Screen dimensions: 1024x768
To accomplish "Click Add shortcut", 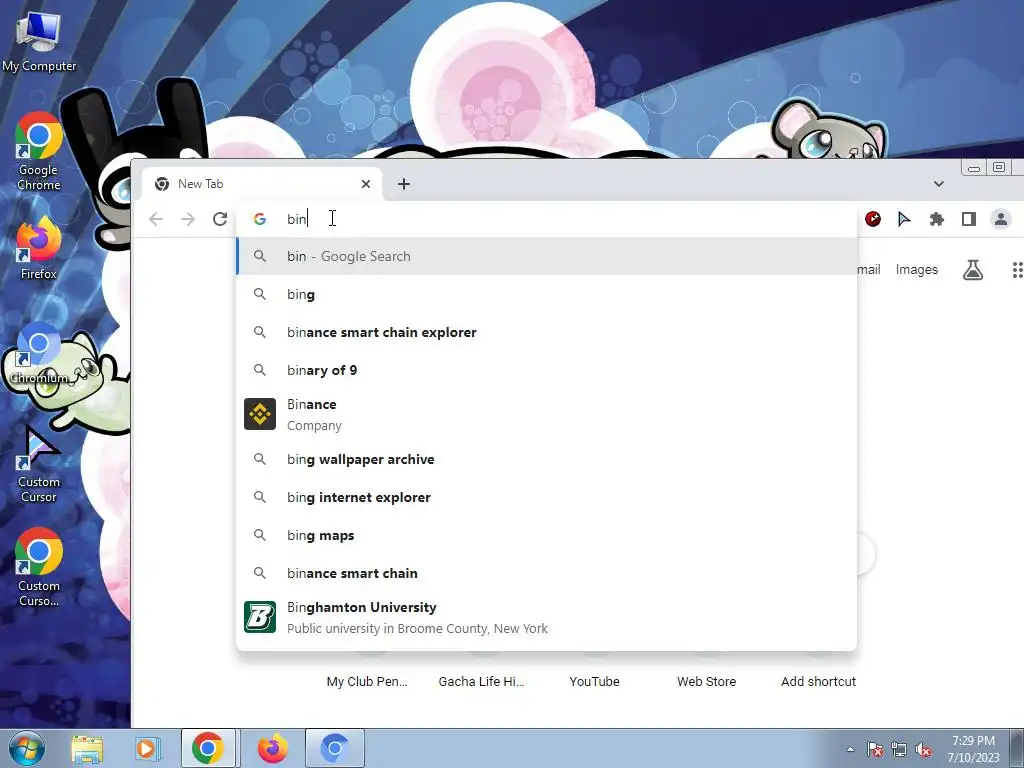I will coord(818,681).
